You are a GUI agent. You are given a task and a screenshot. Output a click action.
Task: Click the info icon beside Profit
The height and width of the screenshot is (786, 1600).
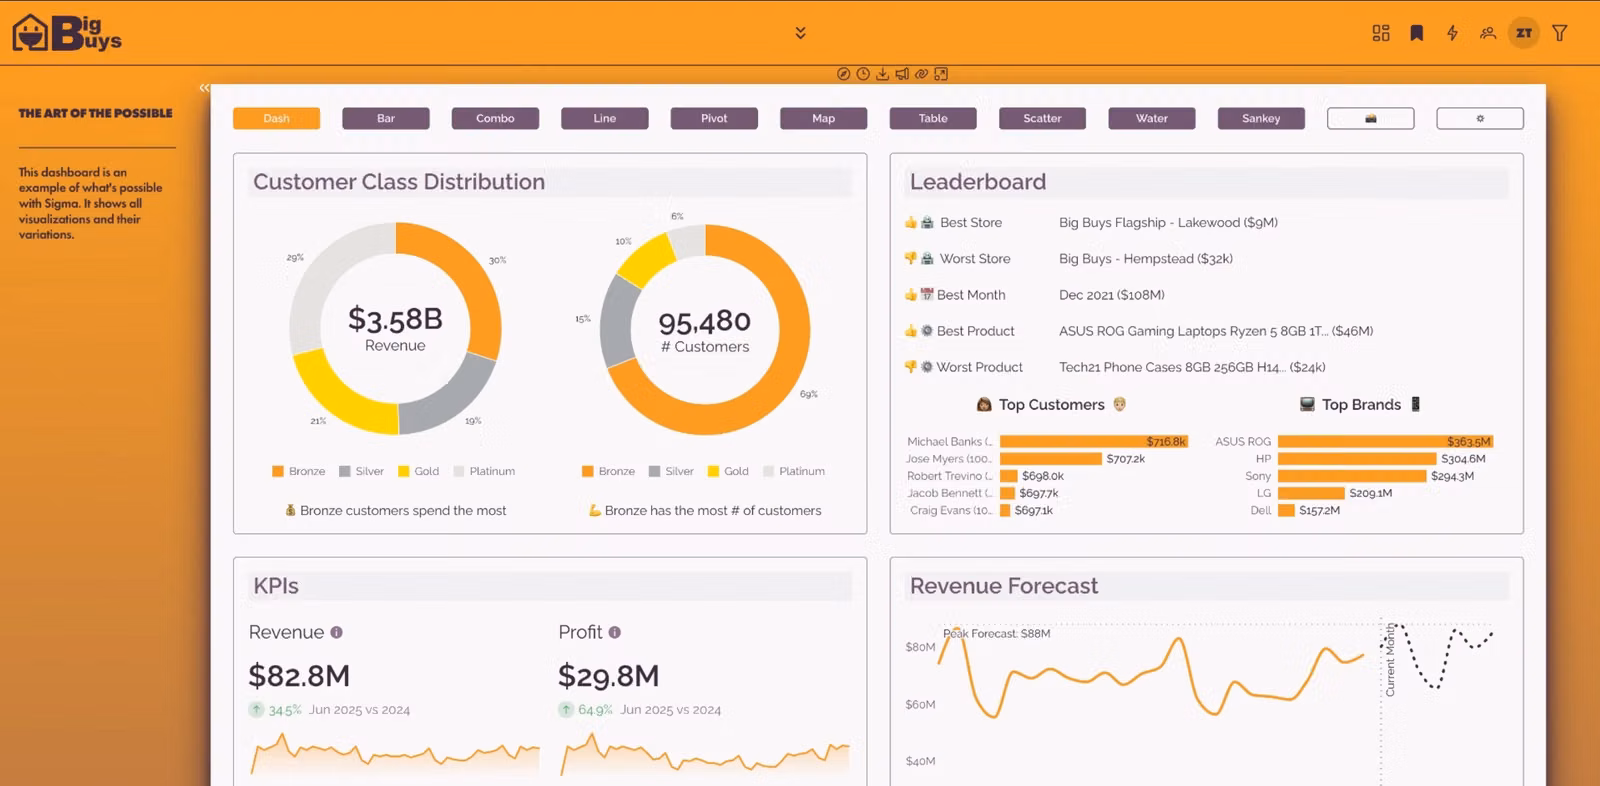coord(615,632)
